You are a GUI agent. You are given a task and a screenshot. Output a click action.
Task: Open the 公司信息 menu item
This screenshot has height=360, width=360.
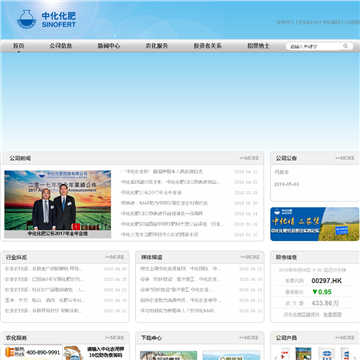click(61, 46)
